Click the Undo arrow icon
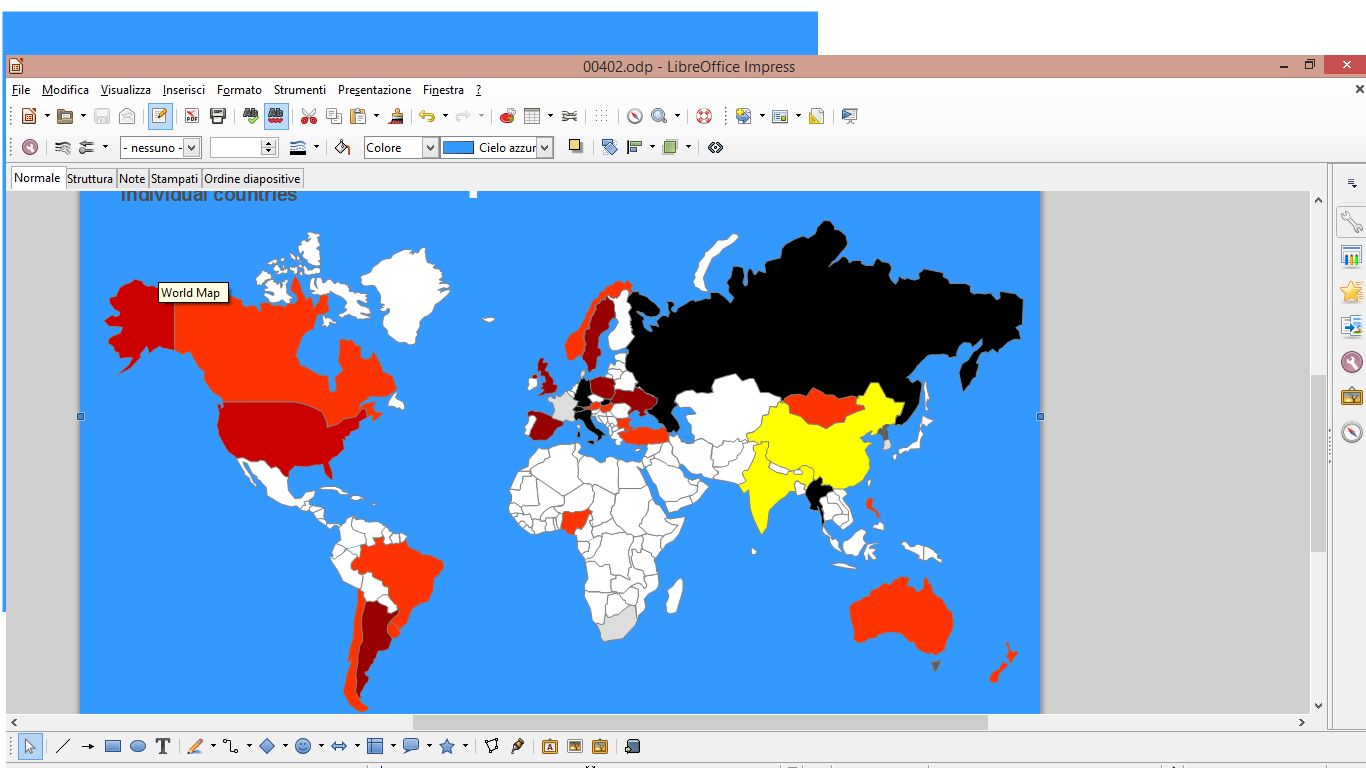 point(427,116)
